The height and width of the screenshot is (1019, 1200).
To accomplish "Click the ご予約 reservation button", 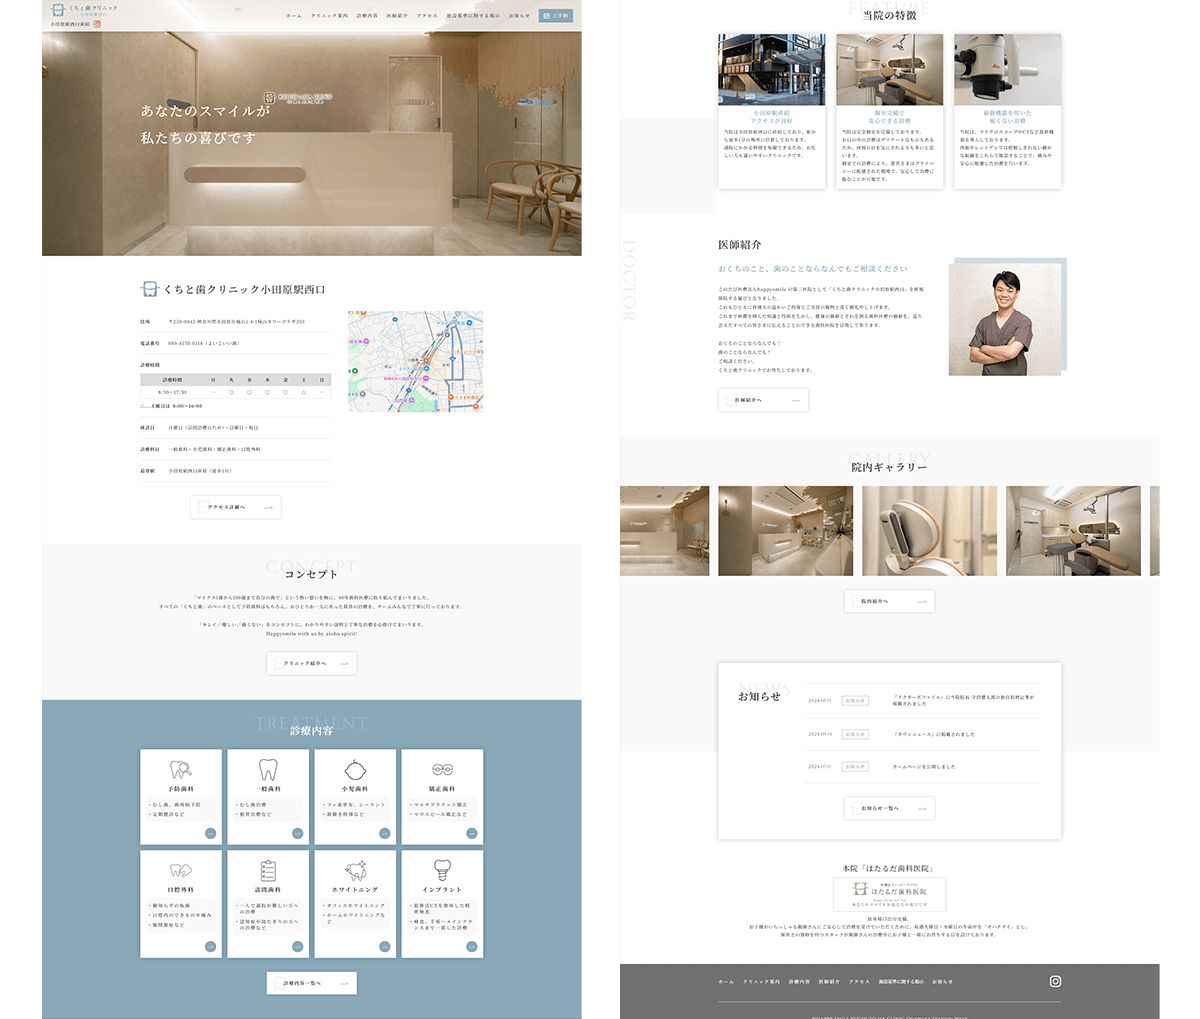I will 556,16.
